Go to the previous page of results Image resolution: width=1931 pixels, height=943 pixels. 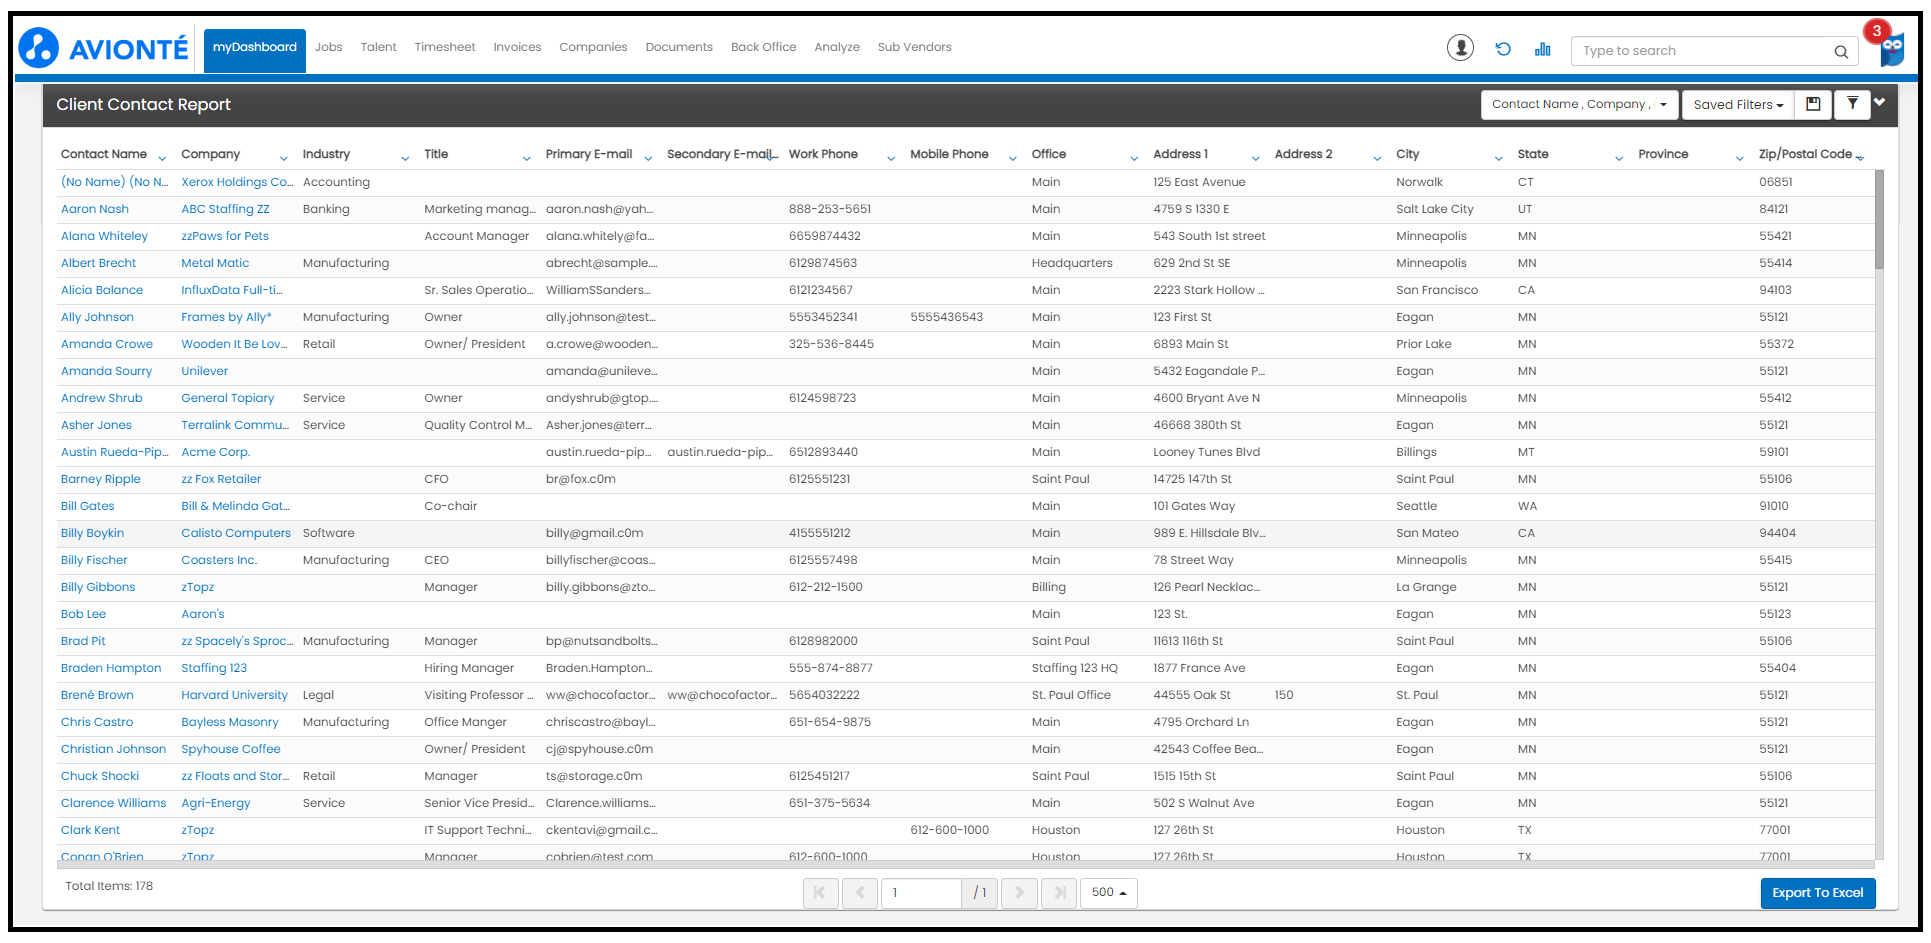click(x=860, y=893)
